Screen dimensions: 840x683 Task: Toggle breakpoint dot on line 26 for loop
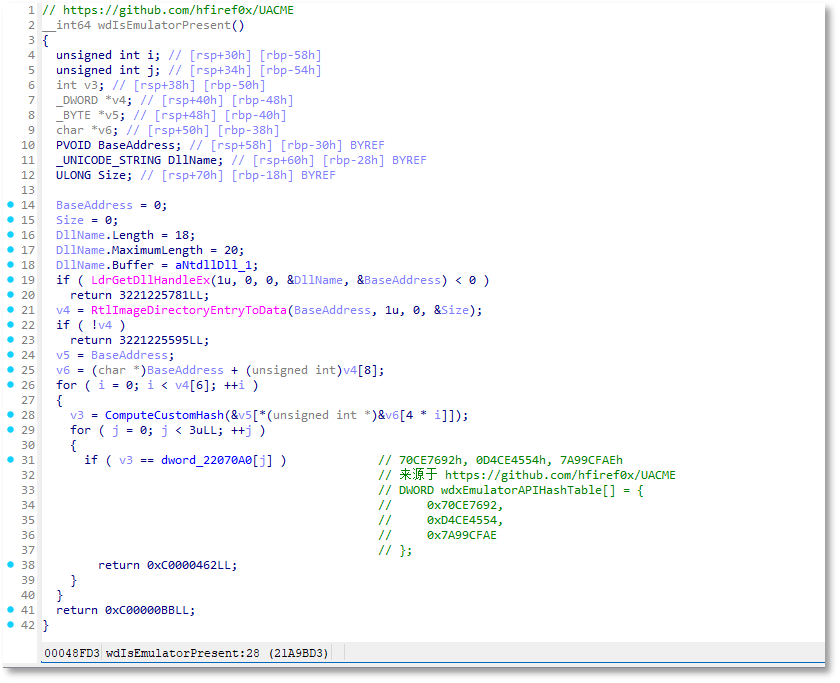(x=11, y=385)
